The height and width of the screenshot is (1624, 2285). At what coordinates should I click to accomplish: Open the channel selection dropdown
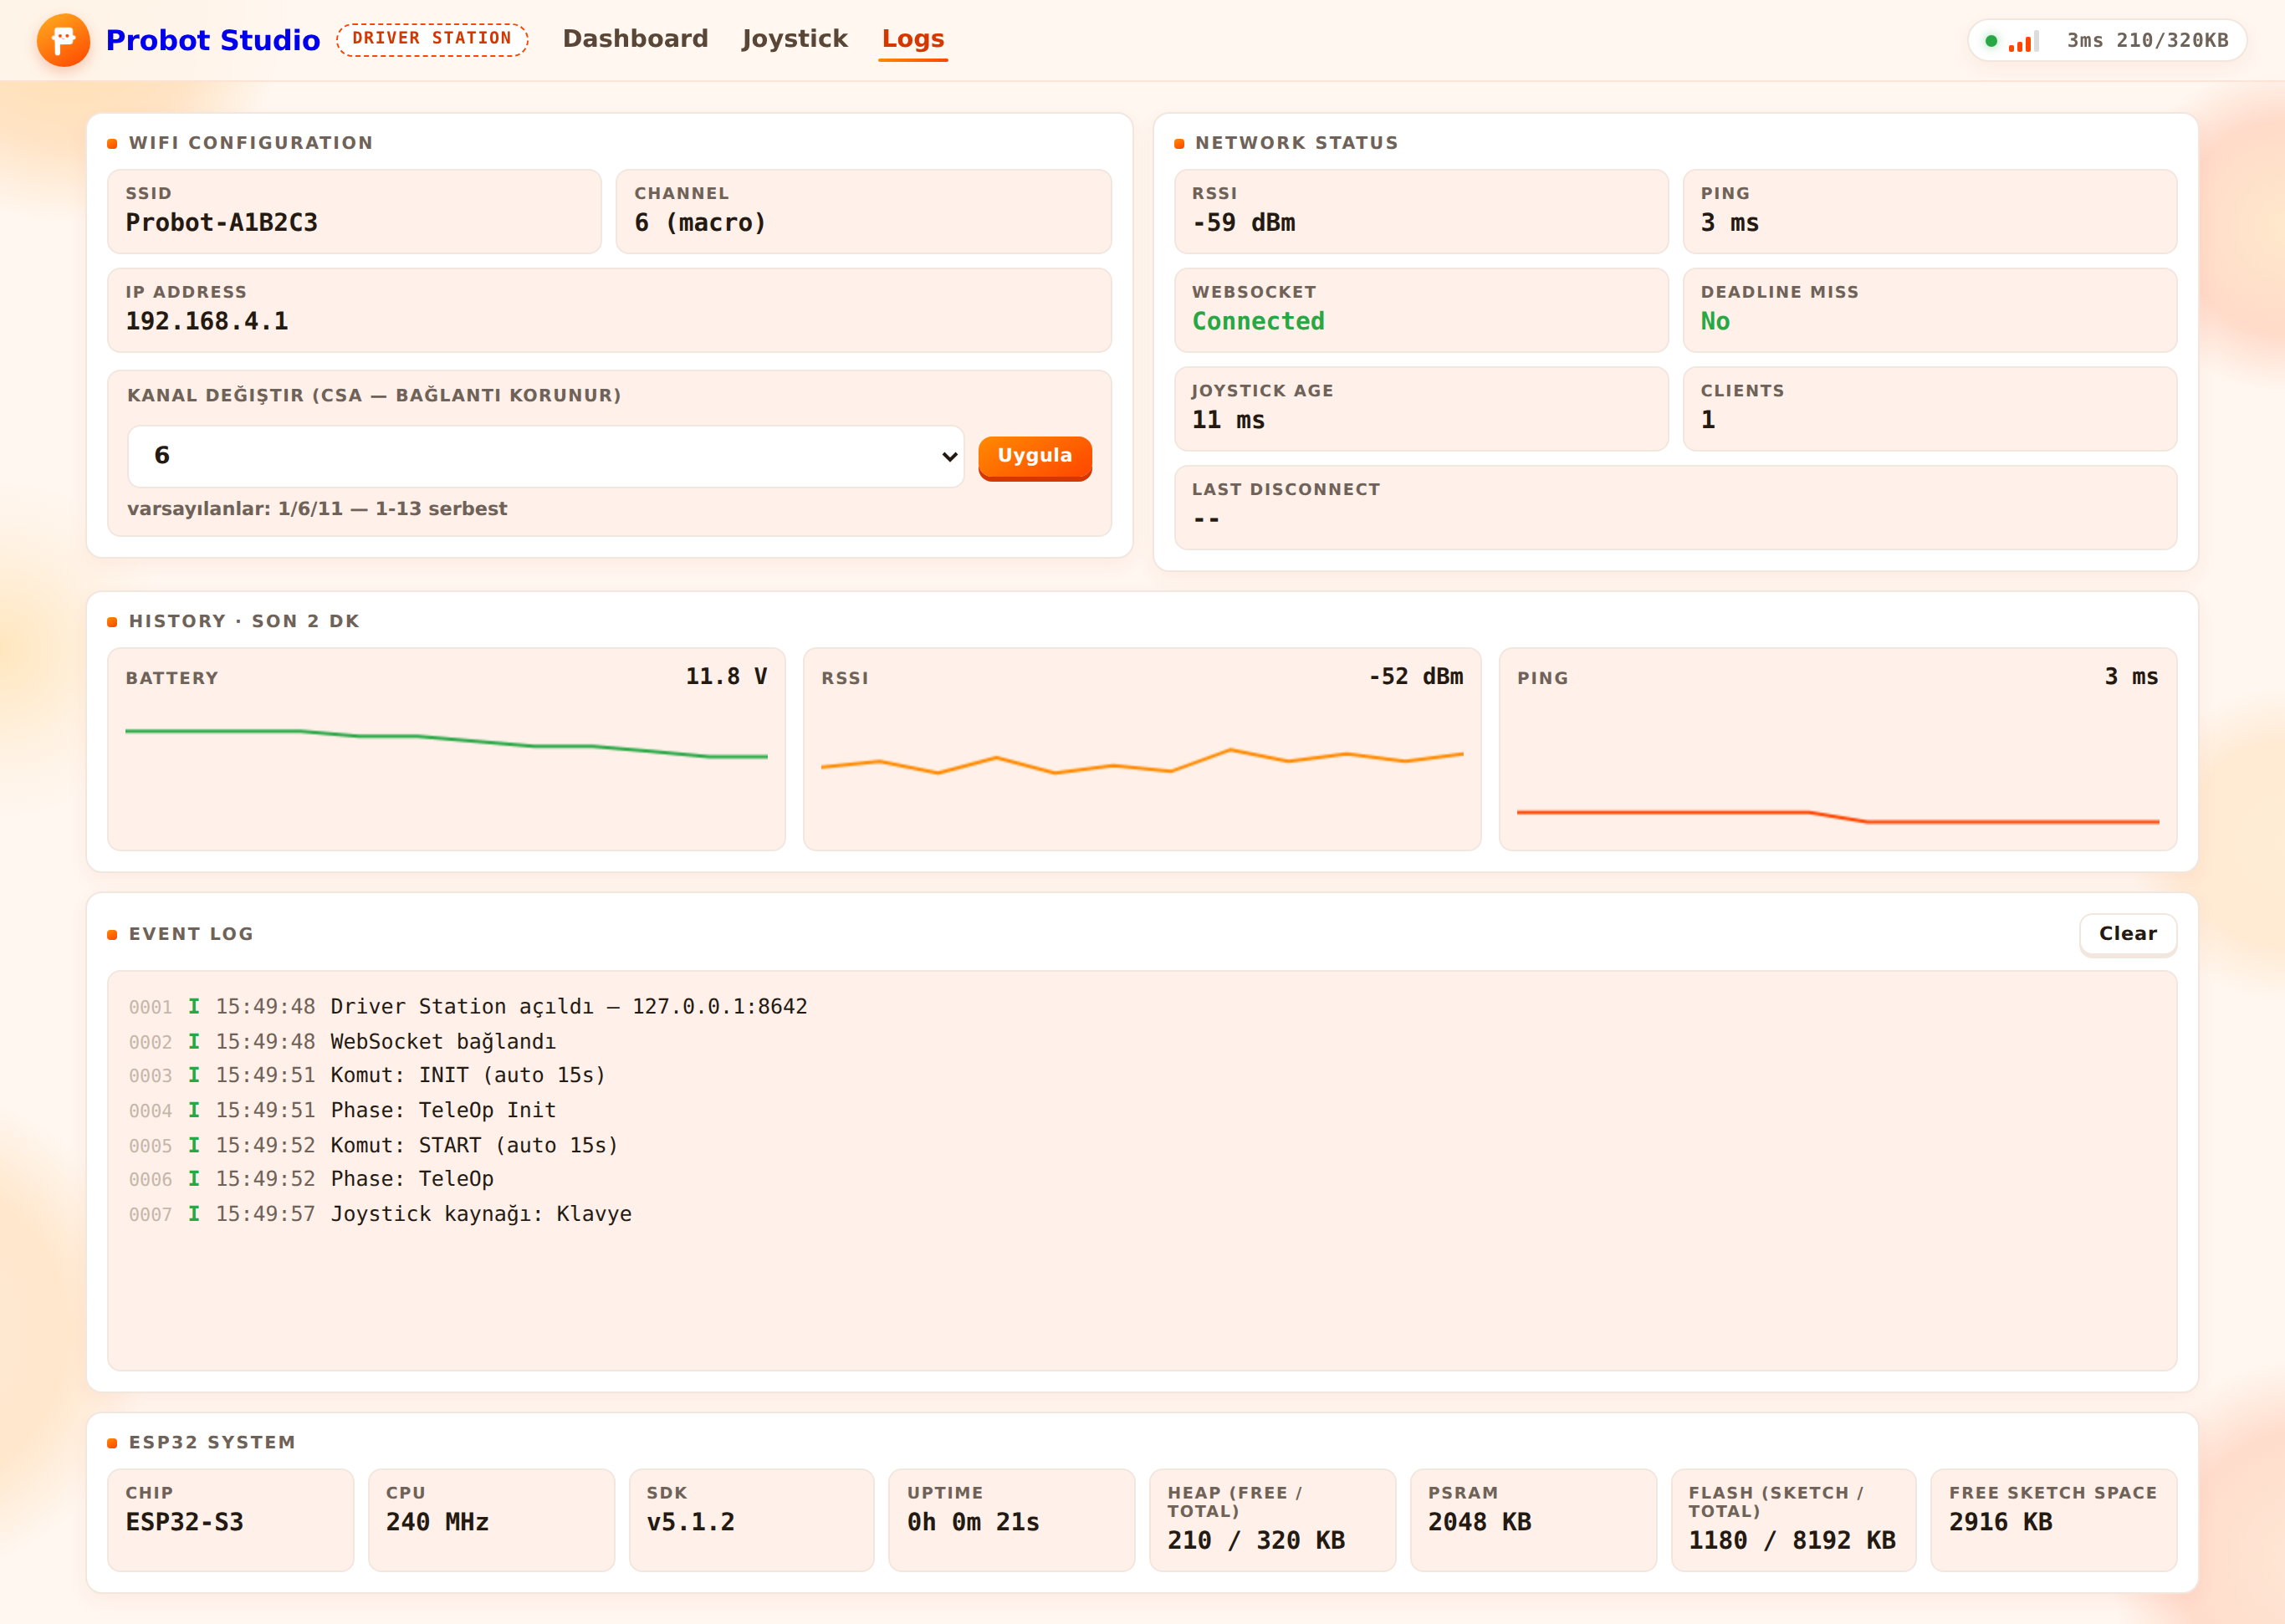[546, 456]
